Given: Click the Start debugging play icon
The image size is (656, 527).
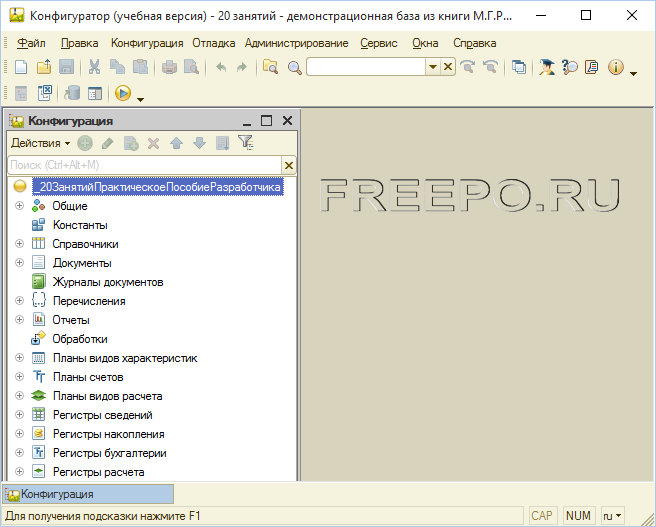Looking at the screenshot, I should pos(123,93).
